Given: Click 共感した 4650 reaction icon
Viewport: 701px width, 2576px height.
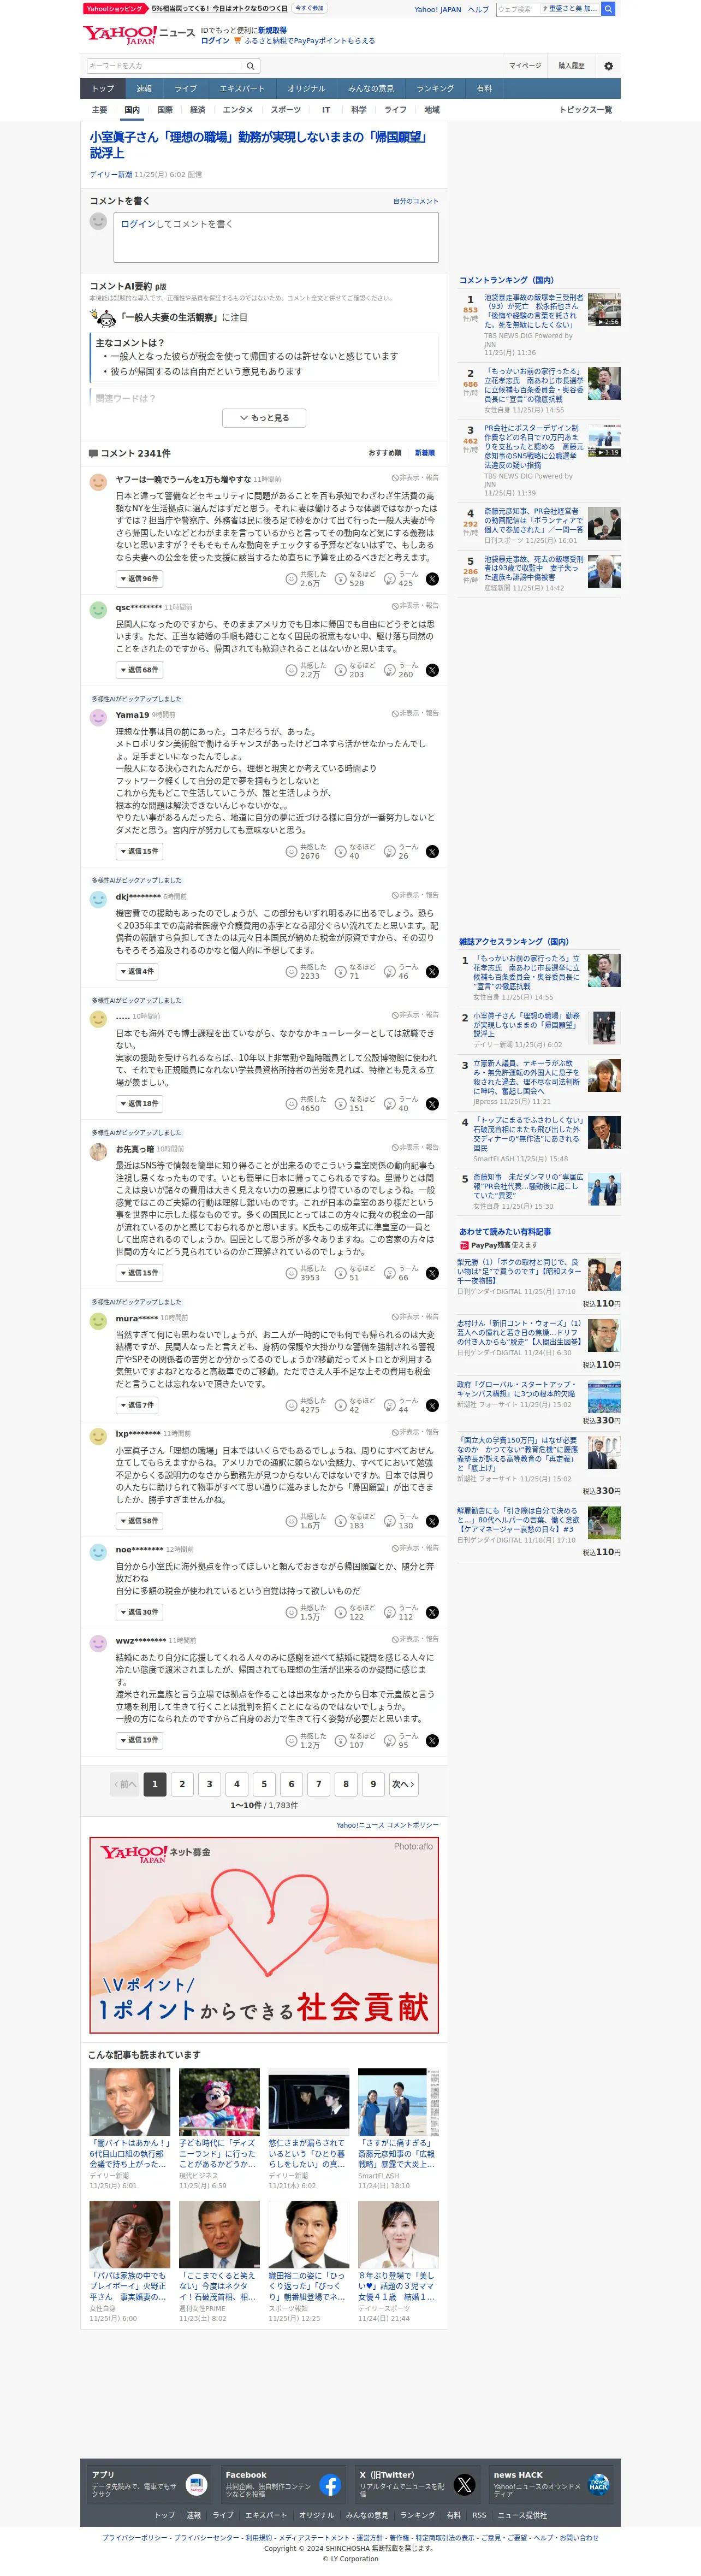Looking at the screenshot, I should [291, 1104].
